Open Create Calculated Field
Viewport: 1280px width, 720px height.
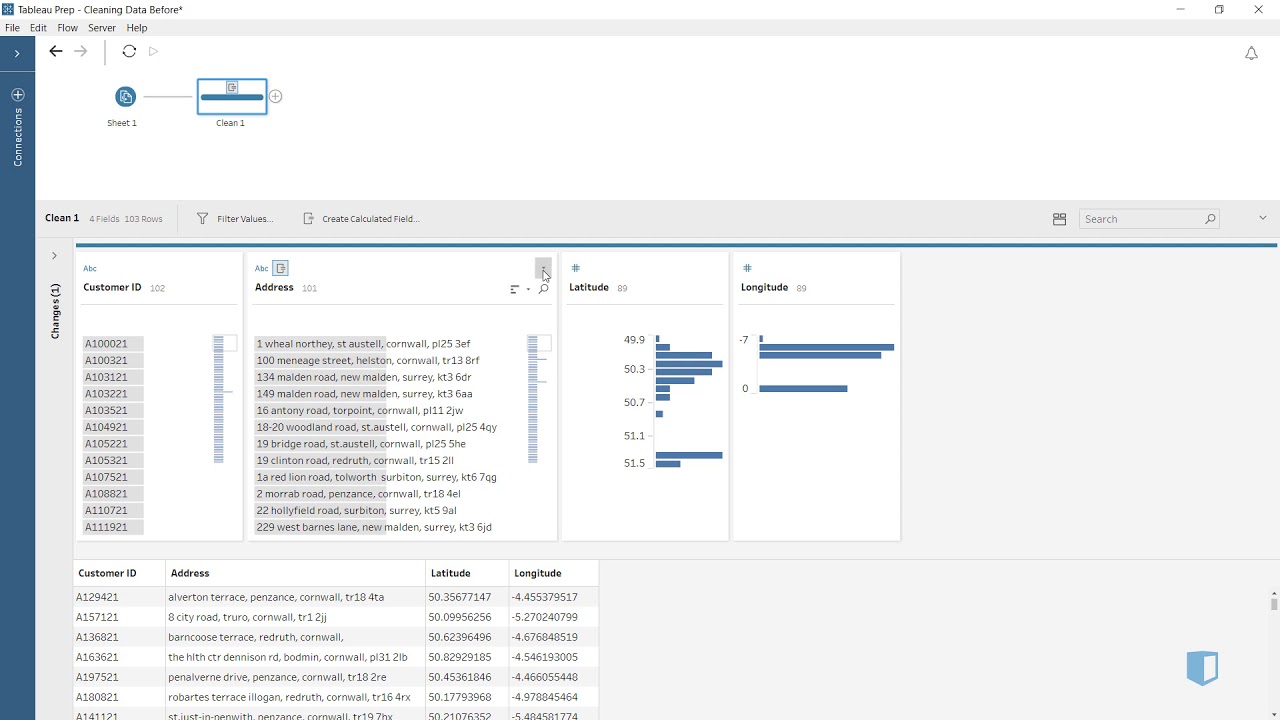tap(361, 219)
